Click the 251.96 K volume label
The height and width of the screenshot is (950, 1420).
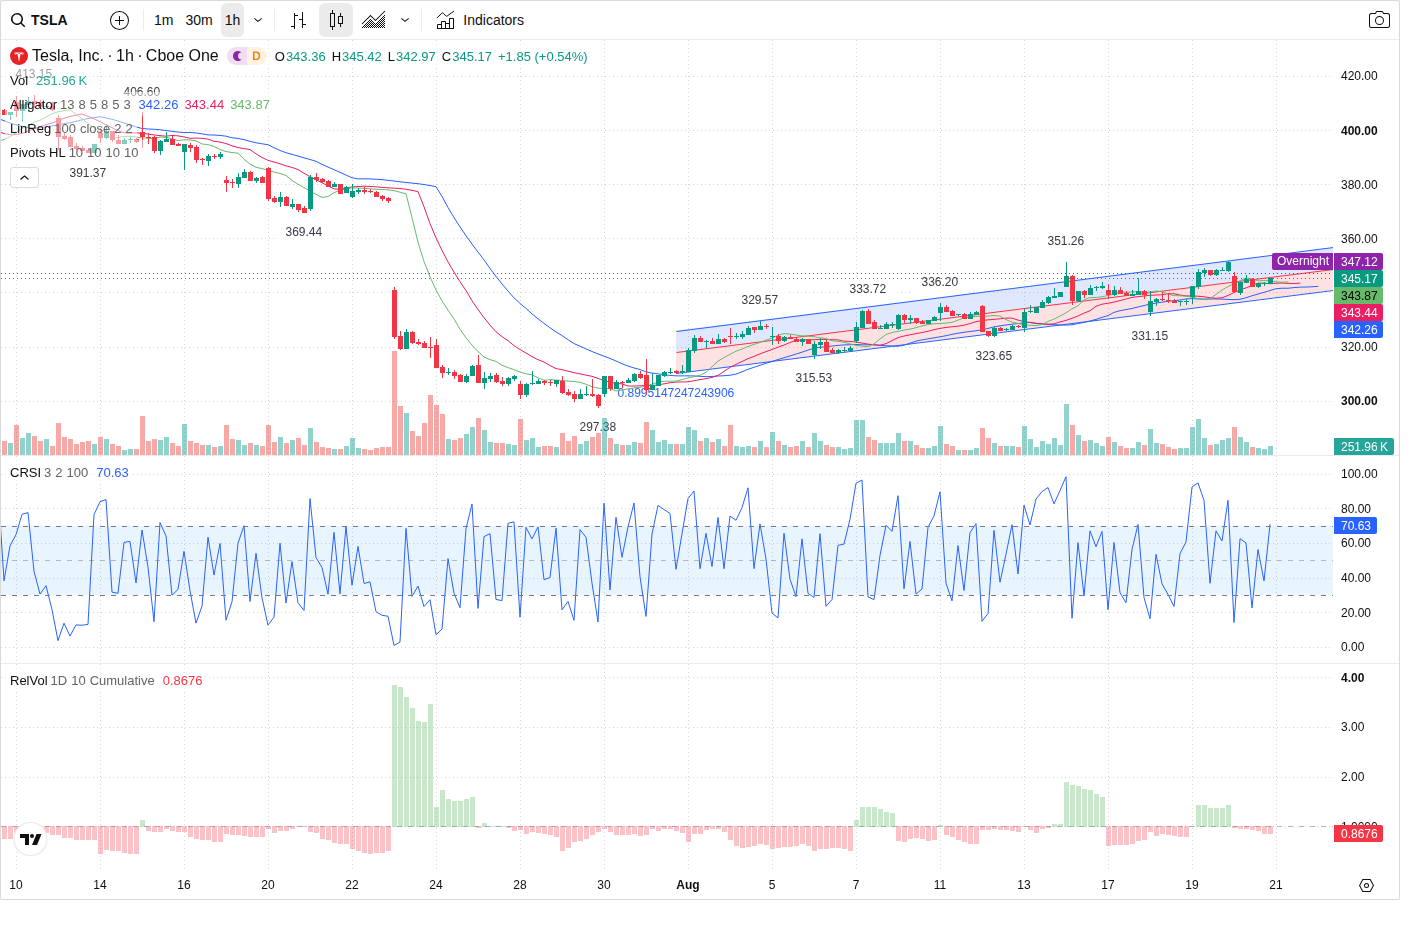[1364, 447]
